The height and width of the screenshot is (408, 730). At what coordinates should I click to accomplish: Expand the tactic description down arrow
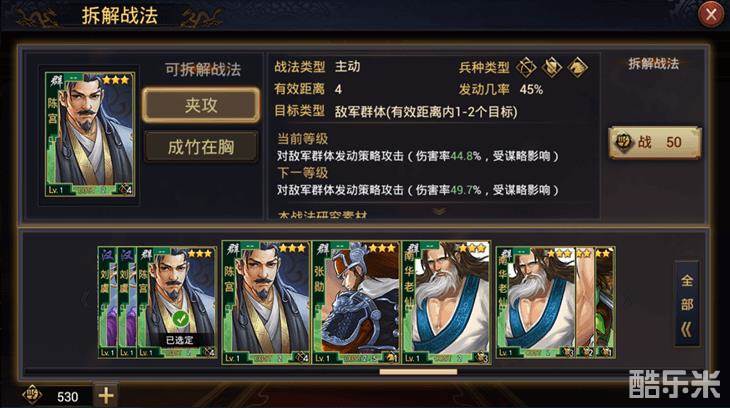pyautogui.click(x=439, y=211)
